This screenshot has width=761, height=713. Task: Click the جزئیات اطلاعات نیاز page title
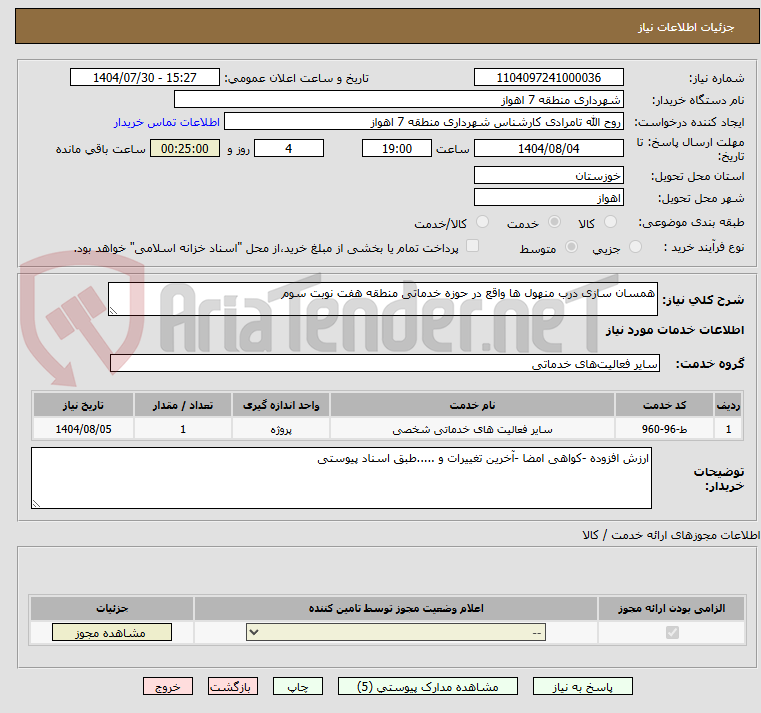(x=685, y=27)
